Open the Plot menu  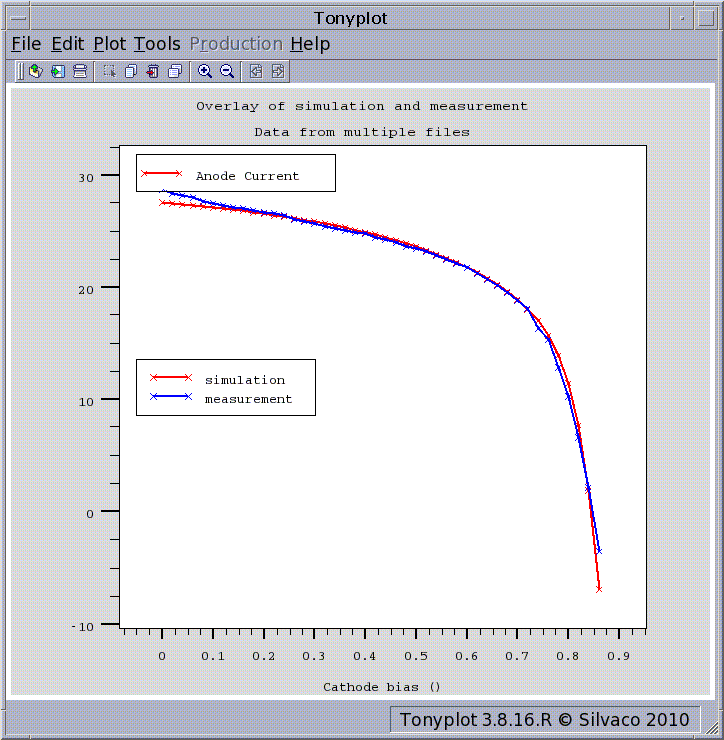point(109,44)
